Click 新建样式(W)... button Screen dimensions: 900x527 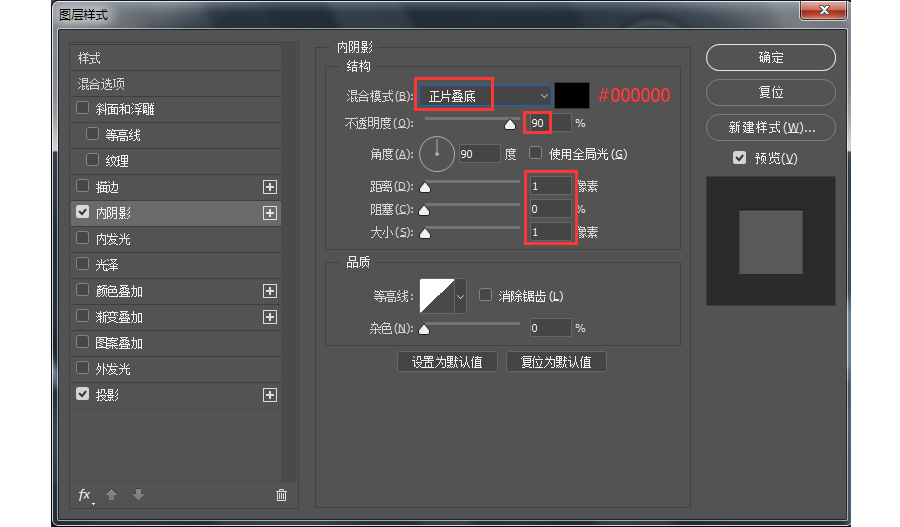click(x=770, y=127)
